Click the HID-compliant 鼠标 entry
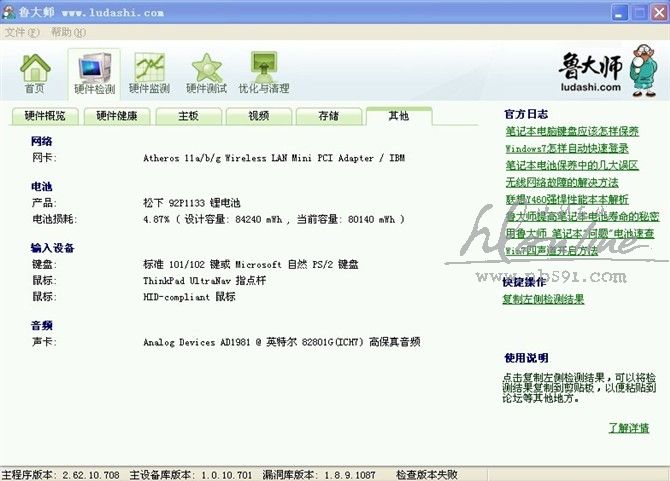670x481 pixels. 189,297
